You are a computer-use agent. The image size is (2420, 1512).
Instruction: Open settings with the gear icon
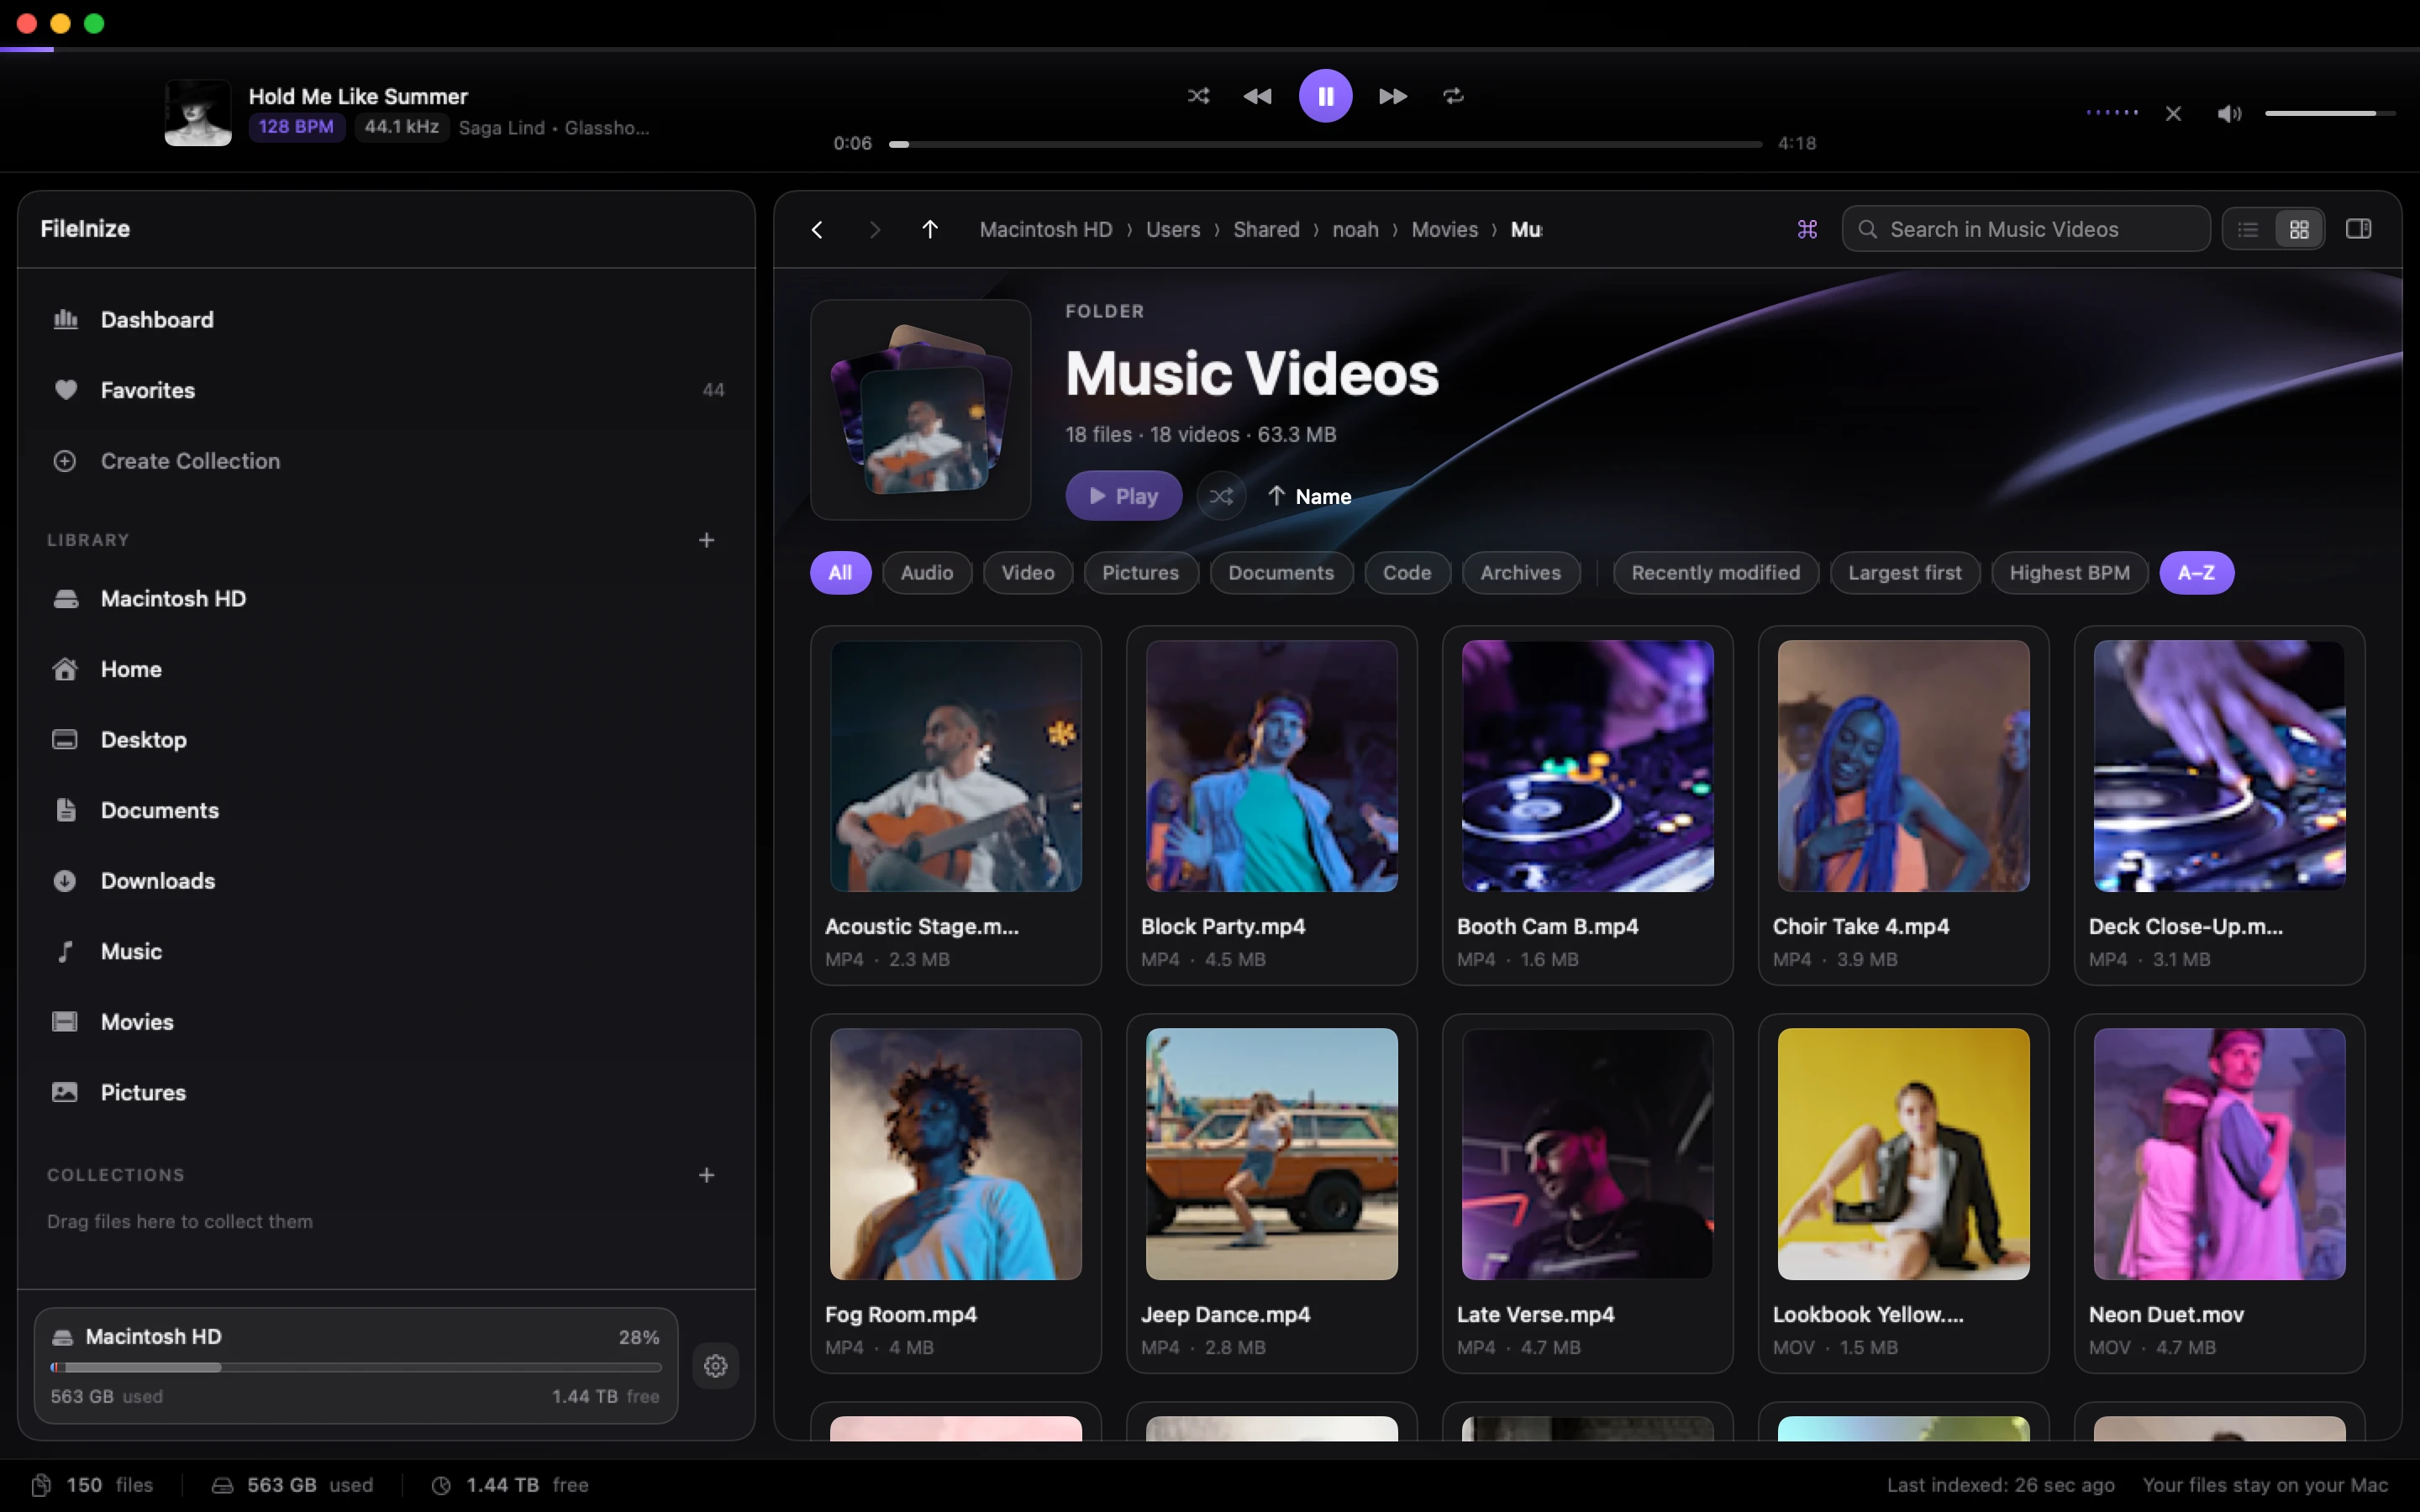(x=715, y=1366)
